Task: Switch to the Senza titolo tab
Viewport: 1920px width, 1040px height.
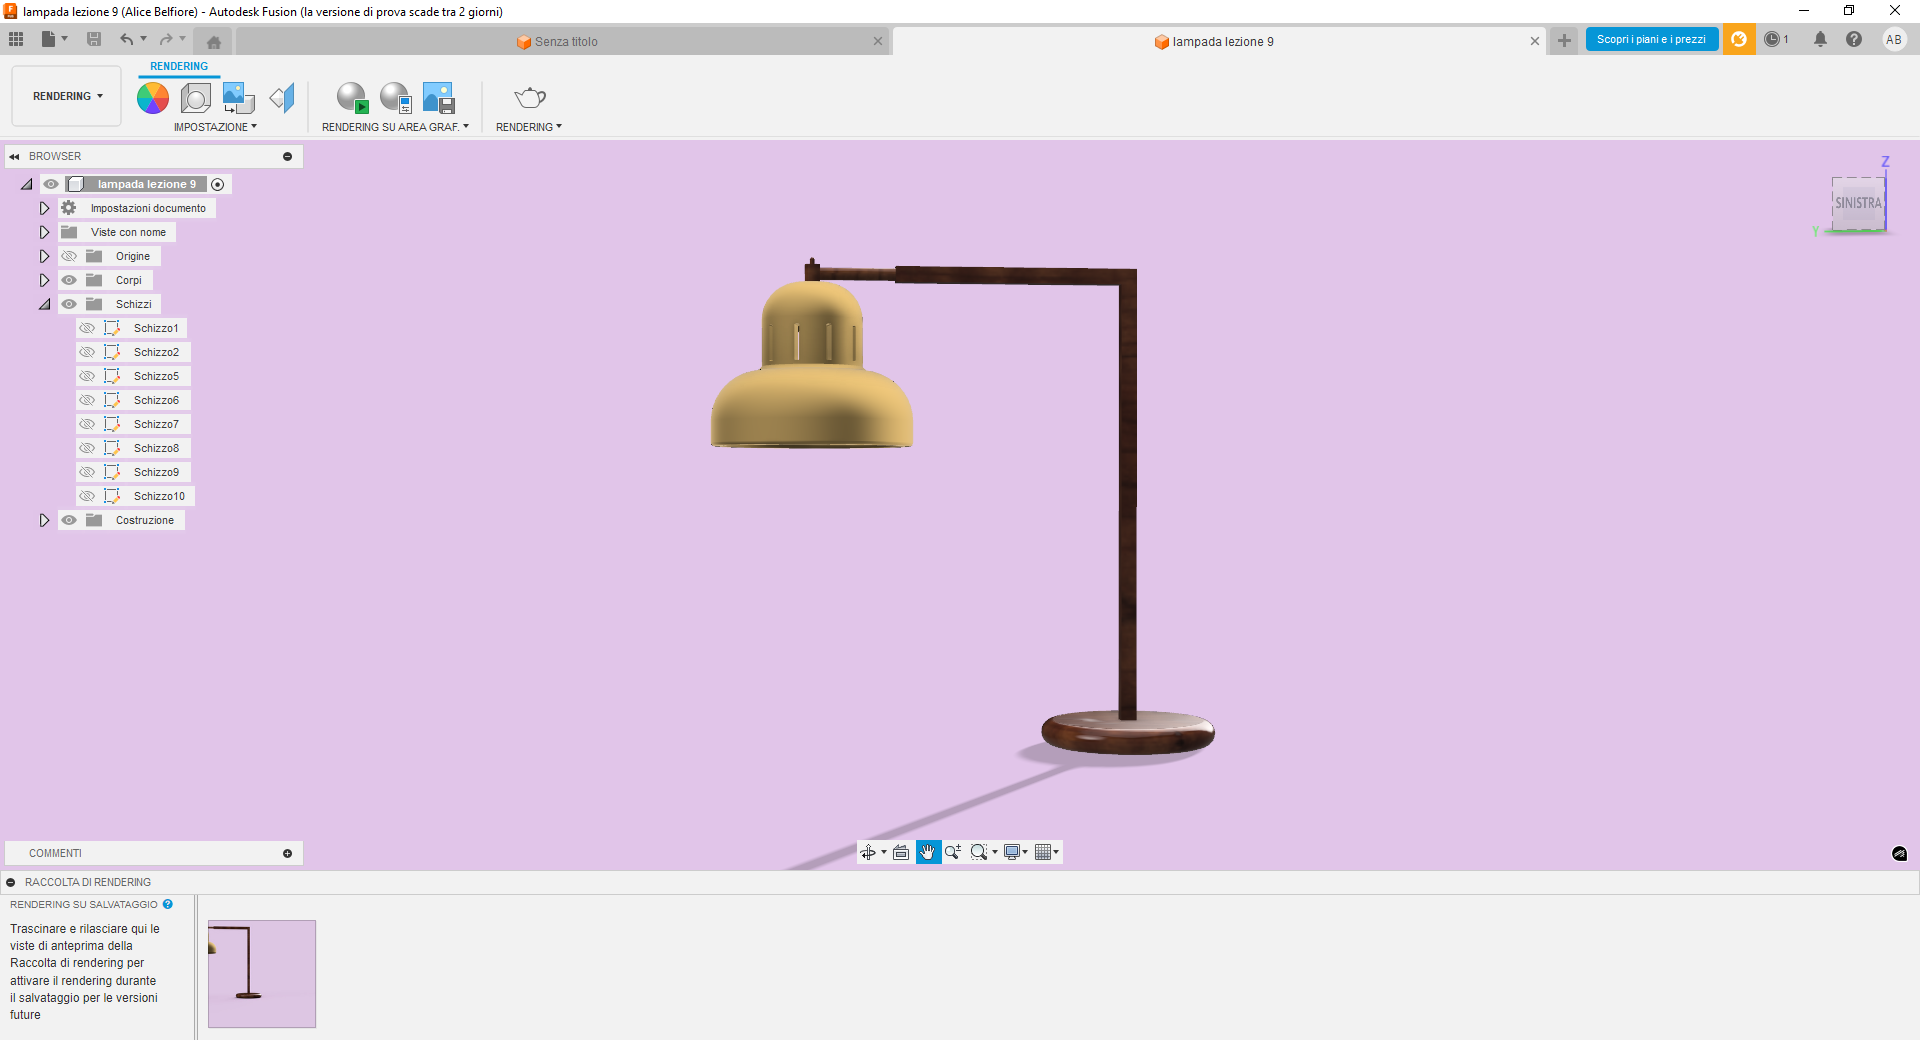Action: 565,41
